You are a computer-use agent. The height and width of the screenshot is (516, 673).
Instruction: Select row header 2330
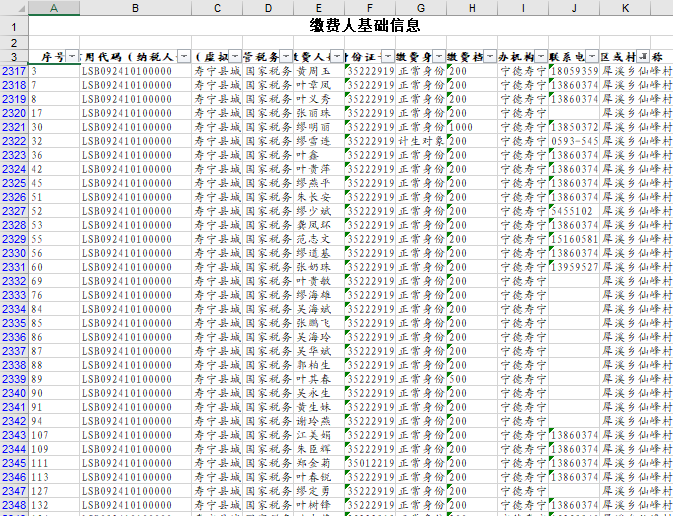(x=14, y=253)
